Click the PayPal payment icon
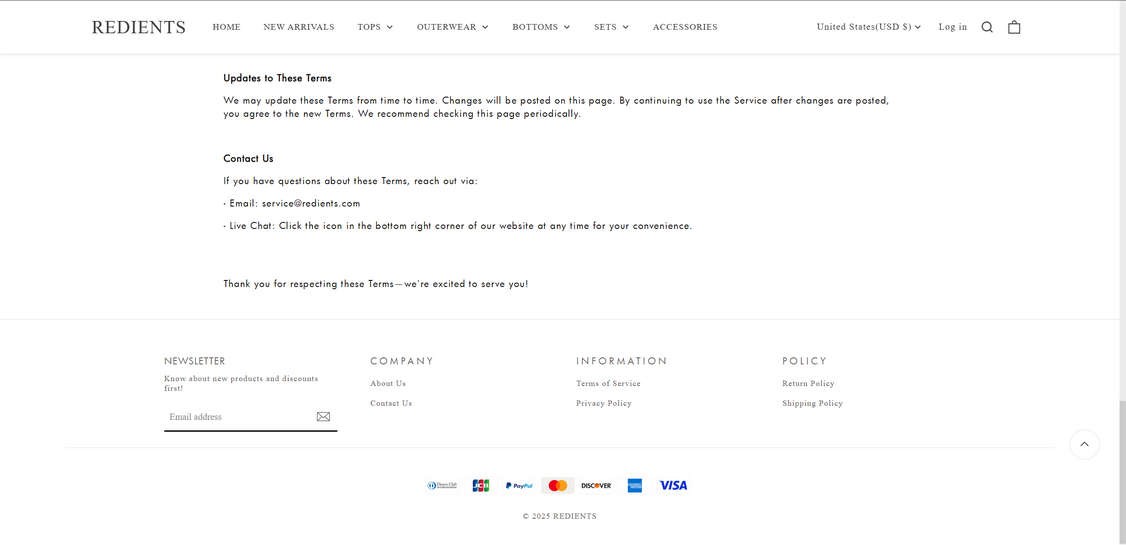Viewport: 1126px width, 545px height. tap(519, 485)
